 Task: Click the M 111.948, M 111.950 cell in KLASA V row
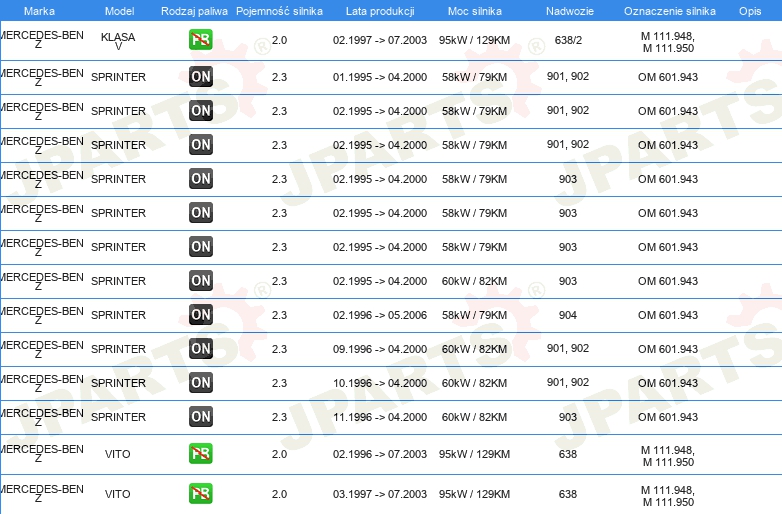click(668, 42)
